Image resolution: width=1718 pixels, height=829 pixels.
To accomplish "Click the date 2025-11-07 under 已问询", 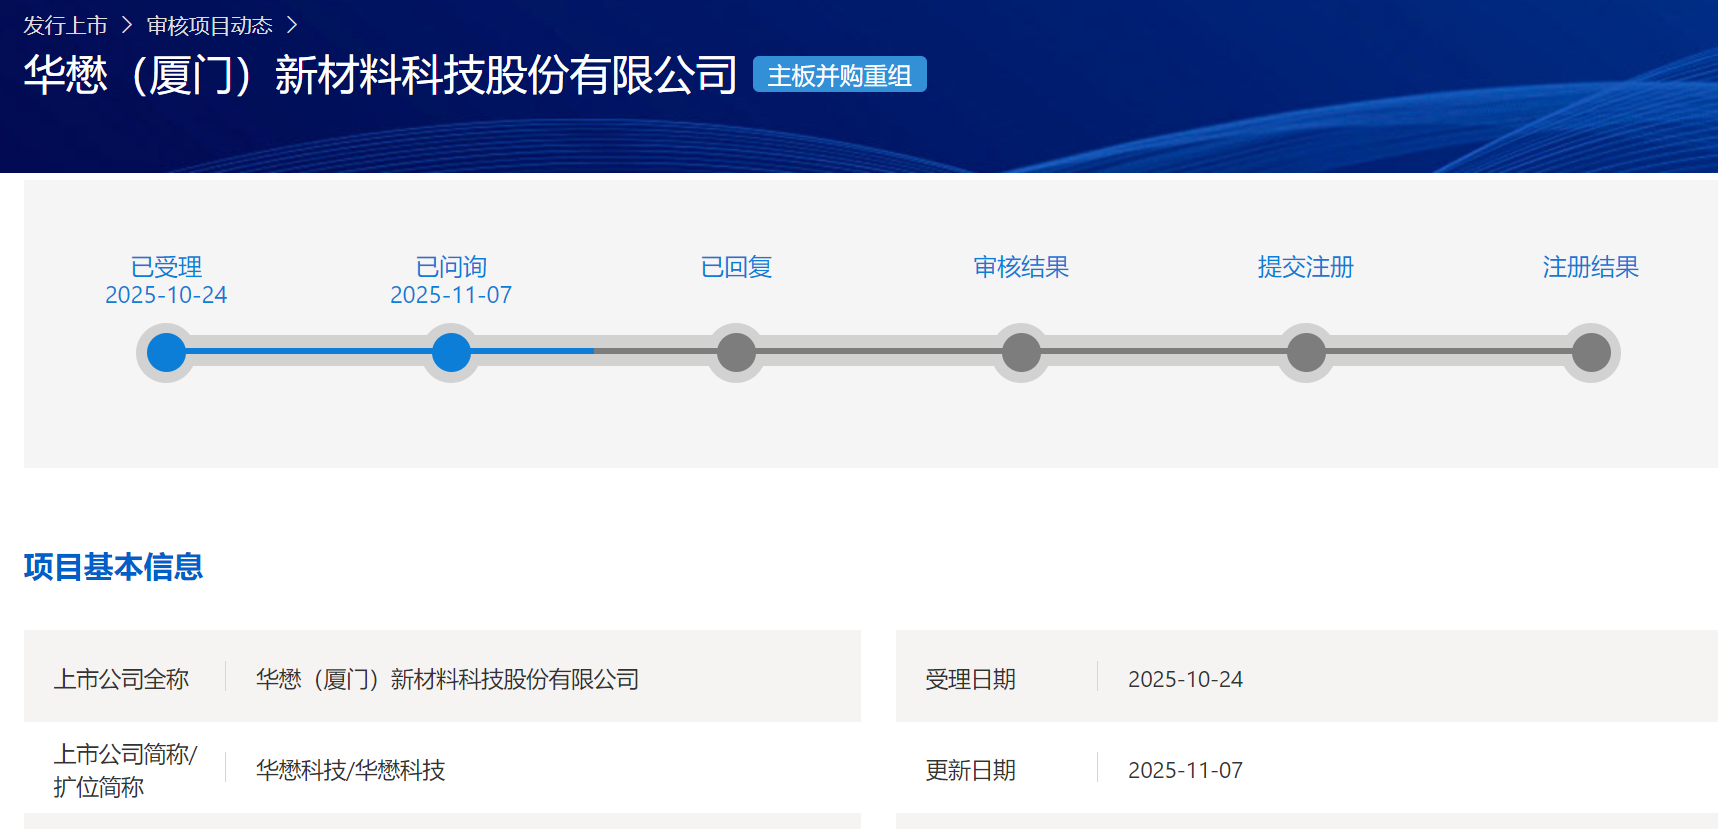I will tap(451, 295).
